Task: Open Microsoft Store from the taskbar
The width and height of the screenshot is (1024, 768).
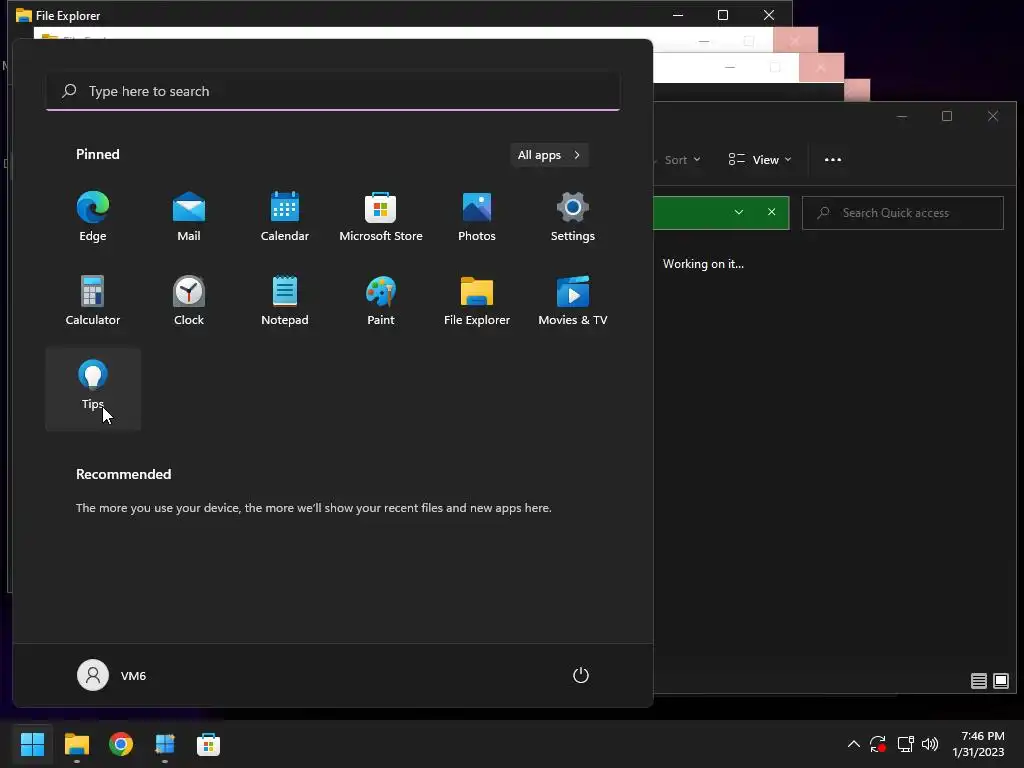Action: 208,744
